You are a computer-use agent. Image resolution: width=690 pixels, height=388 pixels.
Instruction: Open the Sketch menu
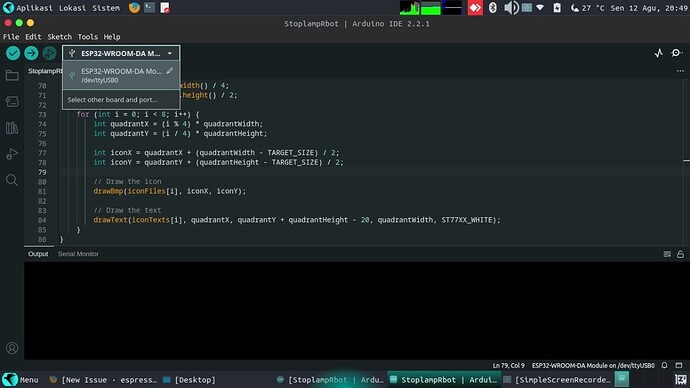pyautogui.click(x=59, y=37)
